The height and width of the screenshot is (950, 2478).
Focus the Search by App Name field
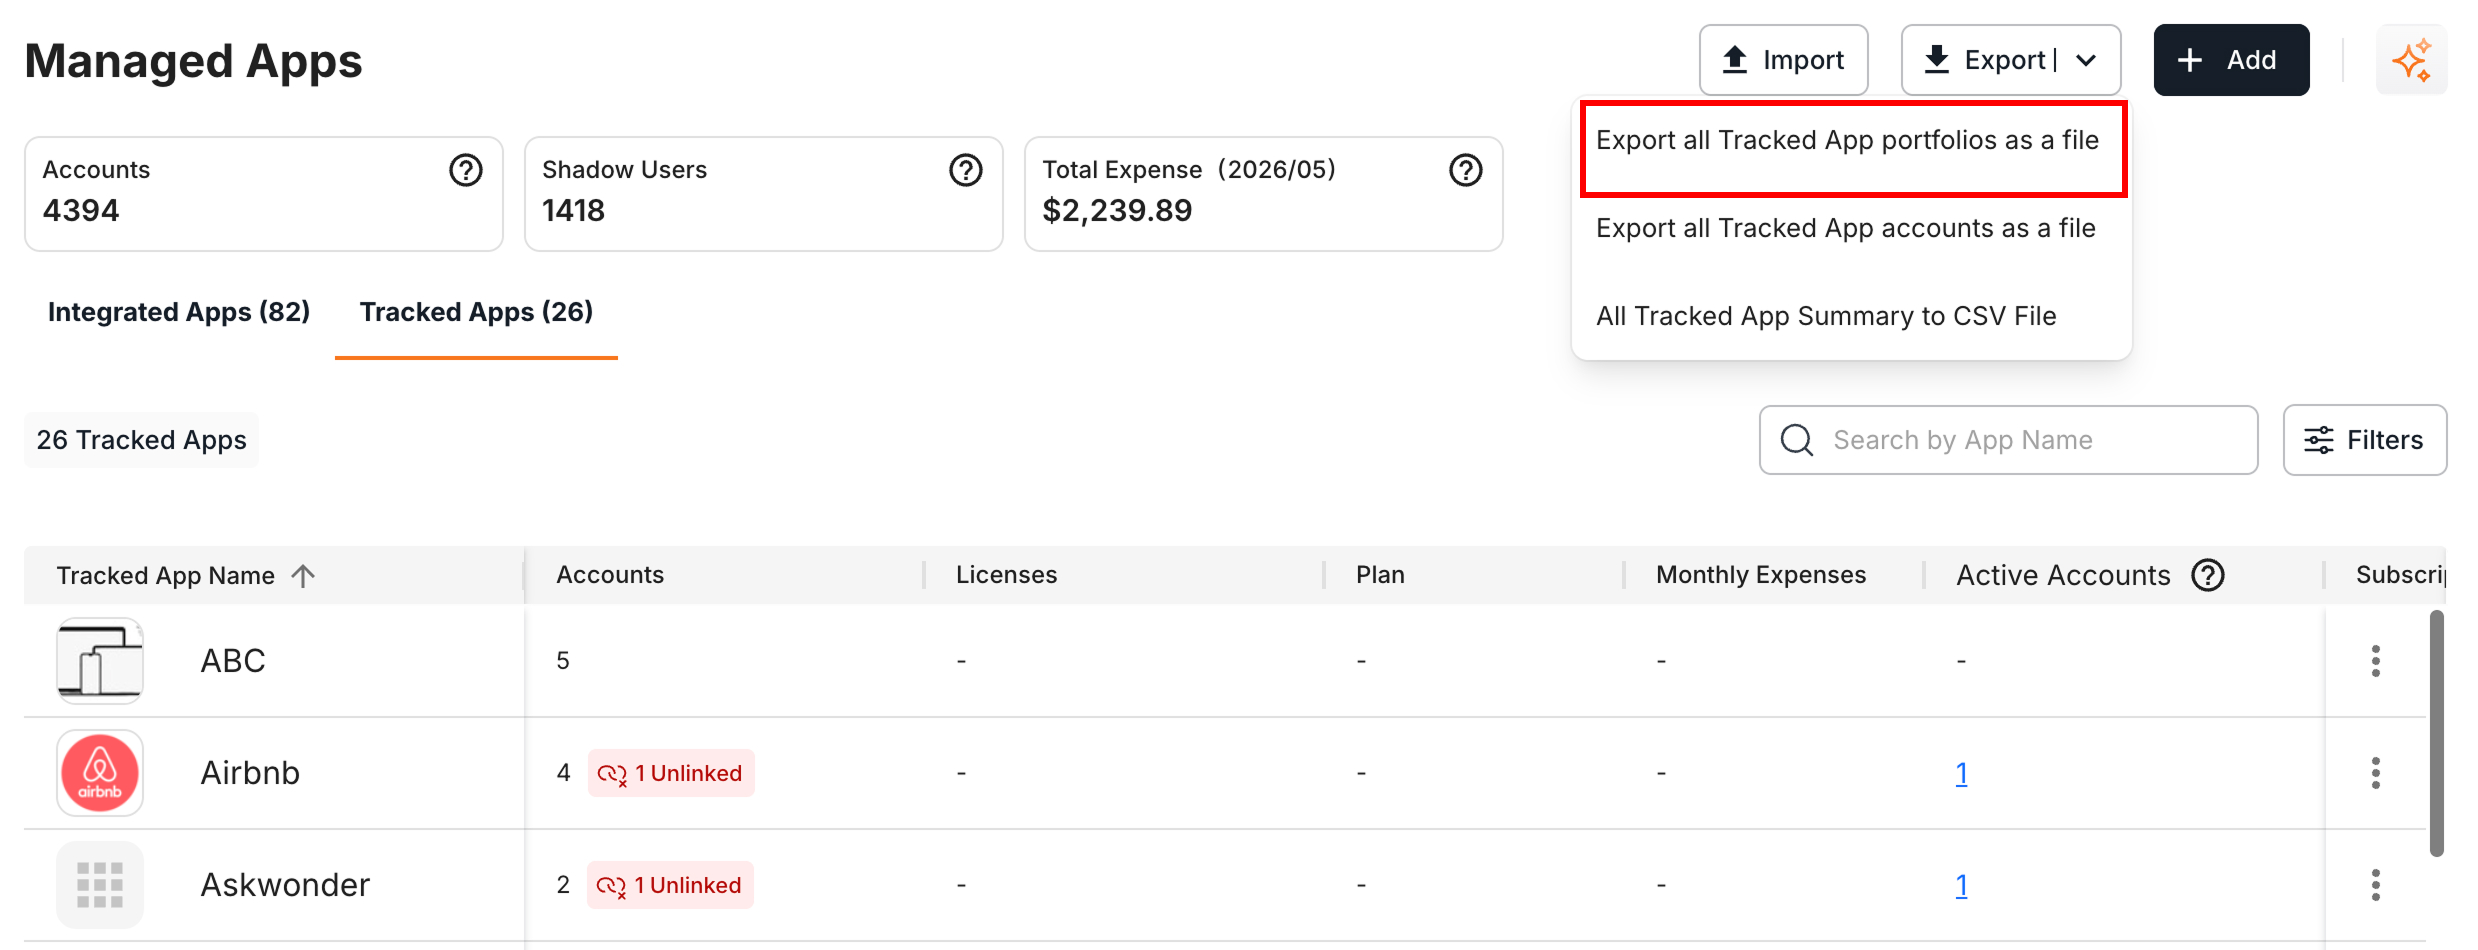[2009, 440]
